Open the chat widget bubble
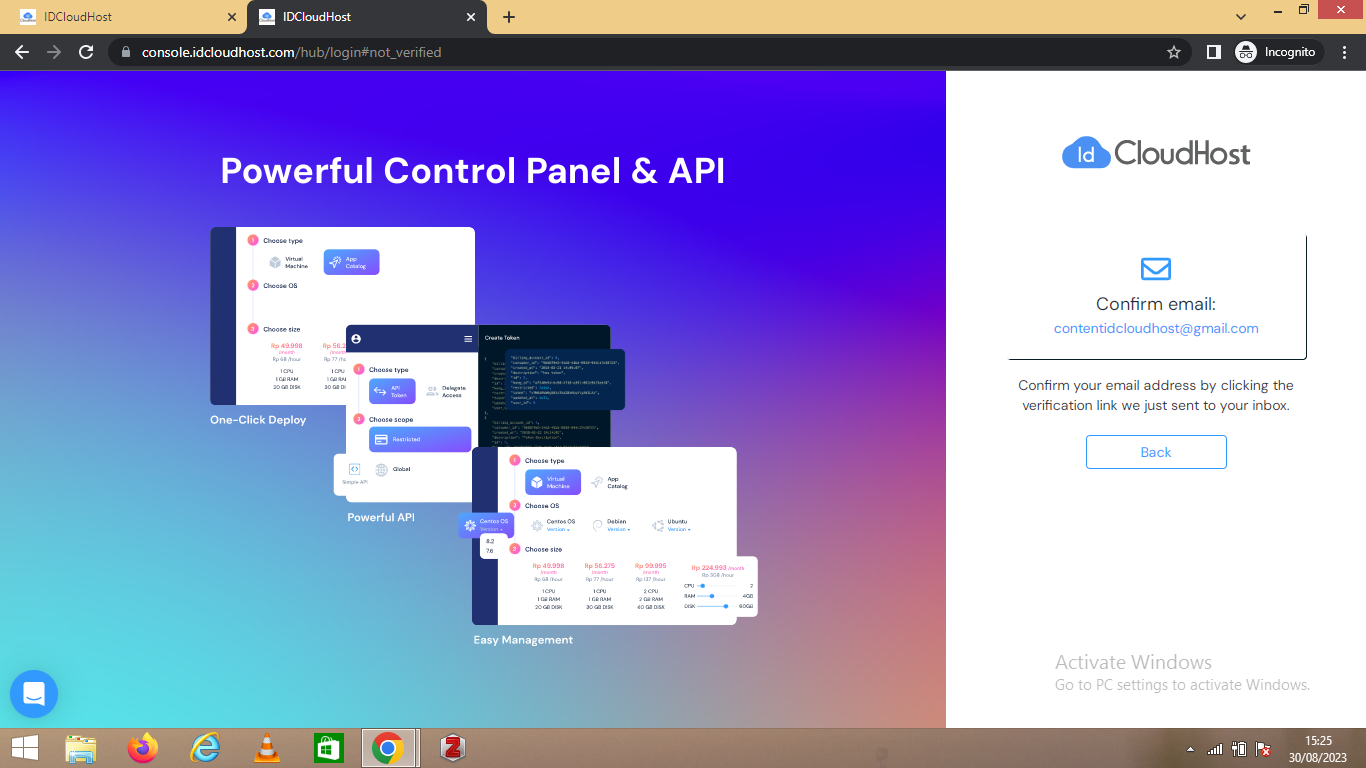 pos(34,694)
